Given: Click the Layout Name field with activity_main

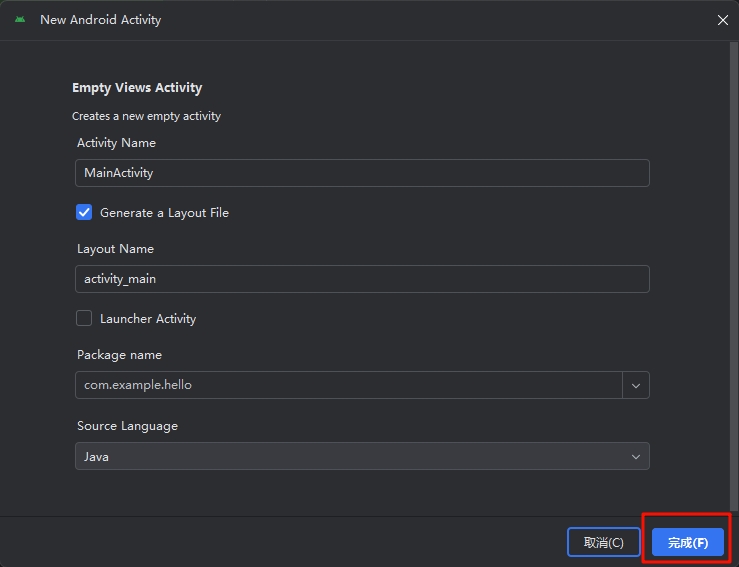Looking at the screenshot, I should (x=362, y=279).
